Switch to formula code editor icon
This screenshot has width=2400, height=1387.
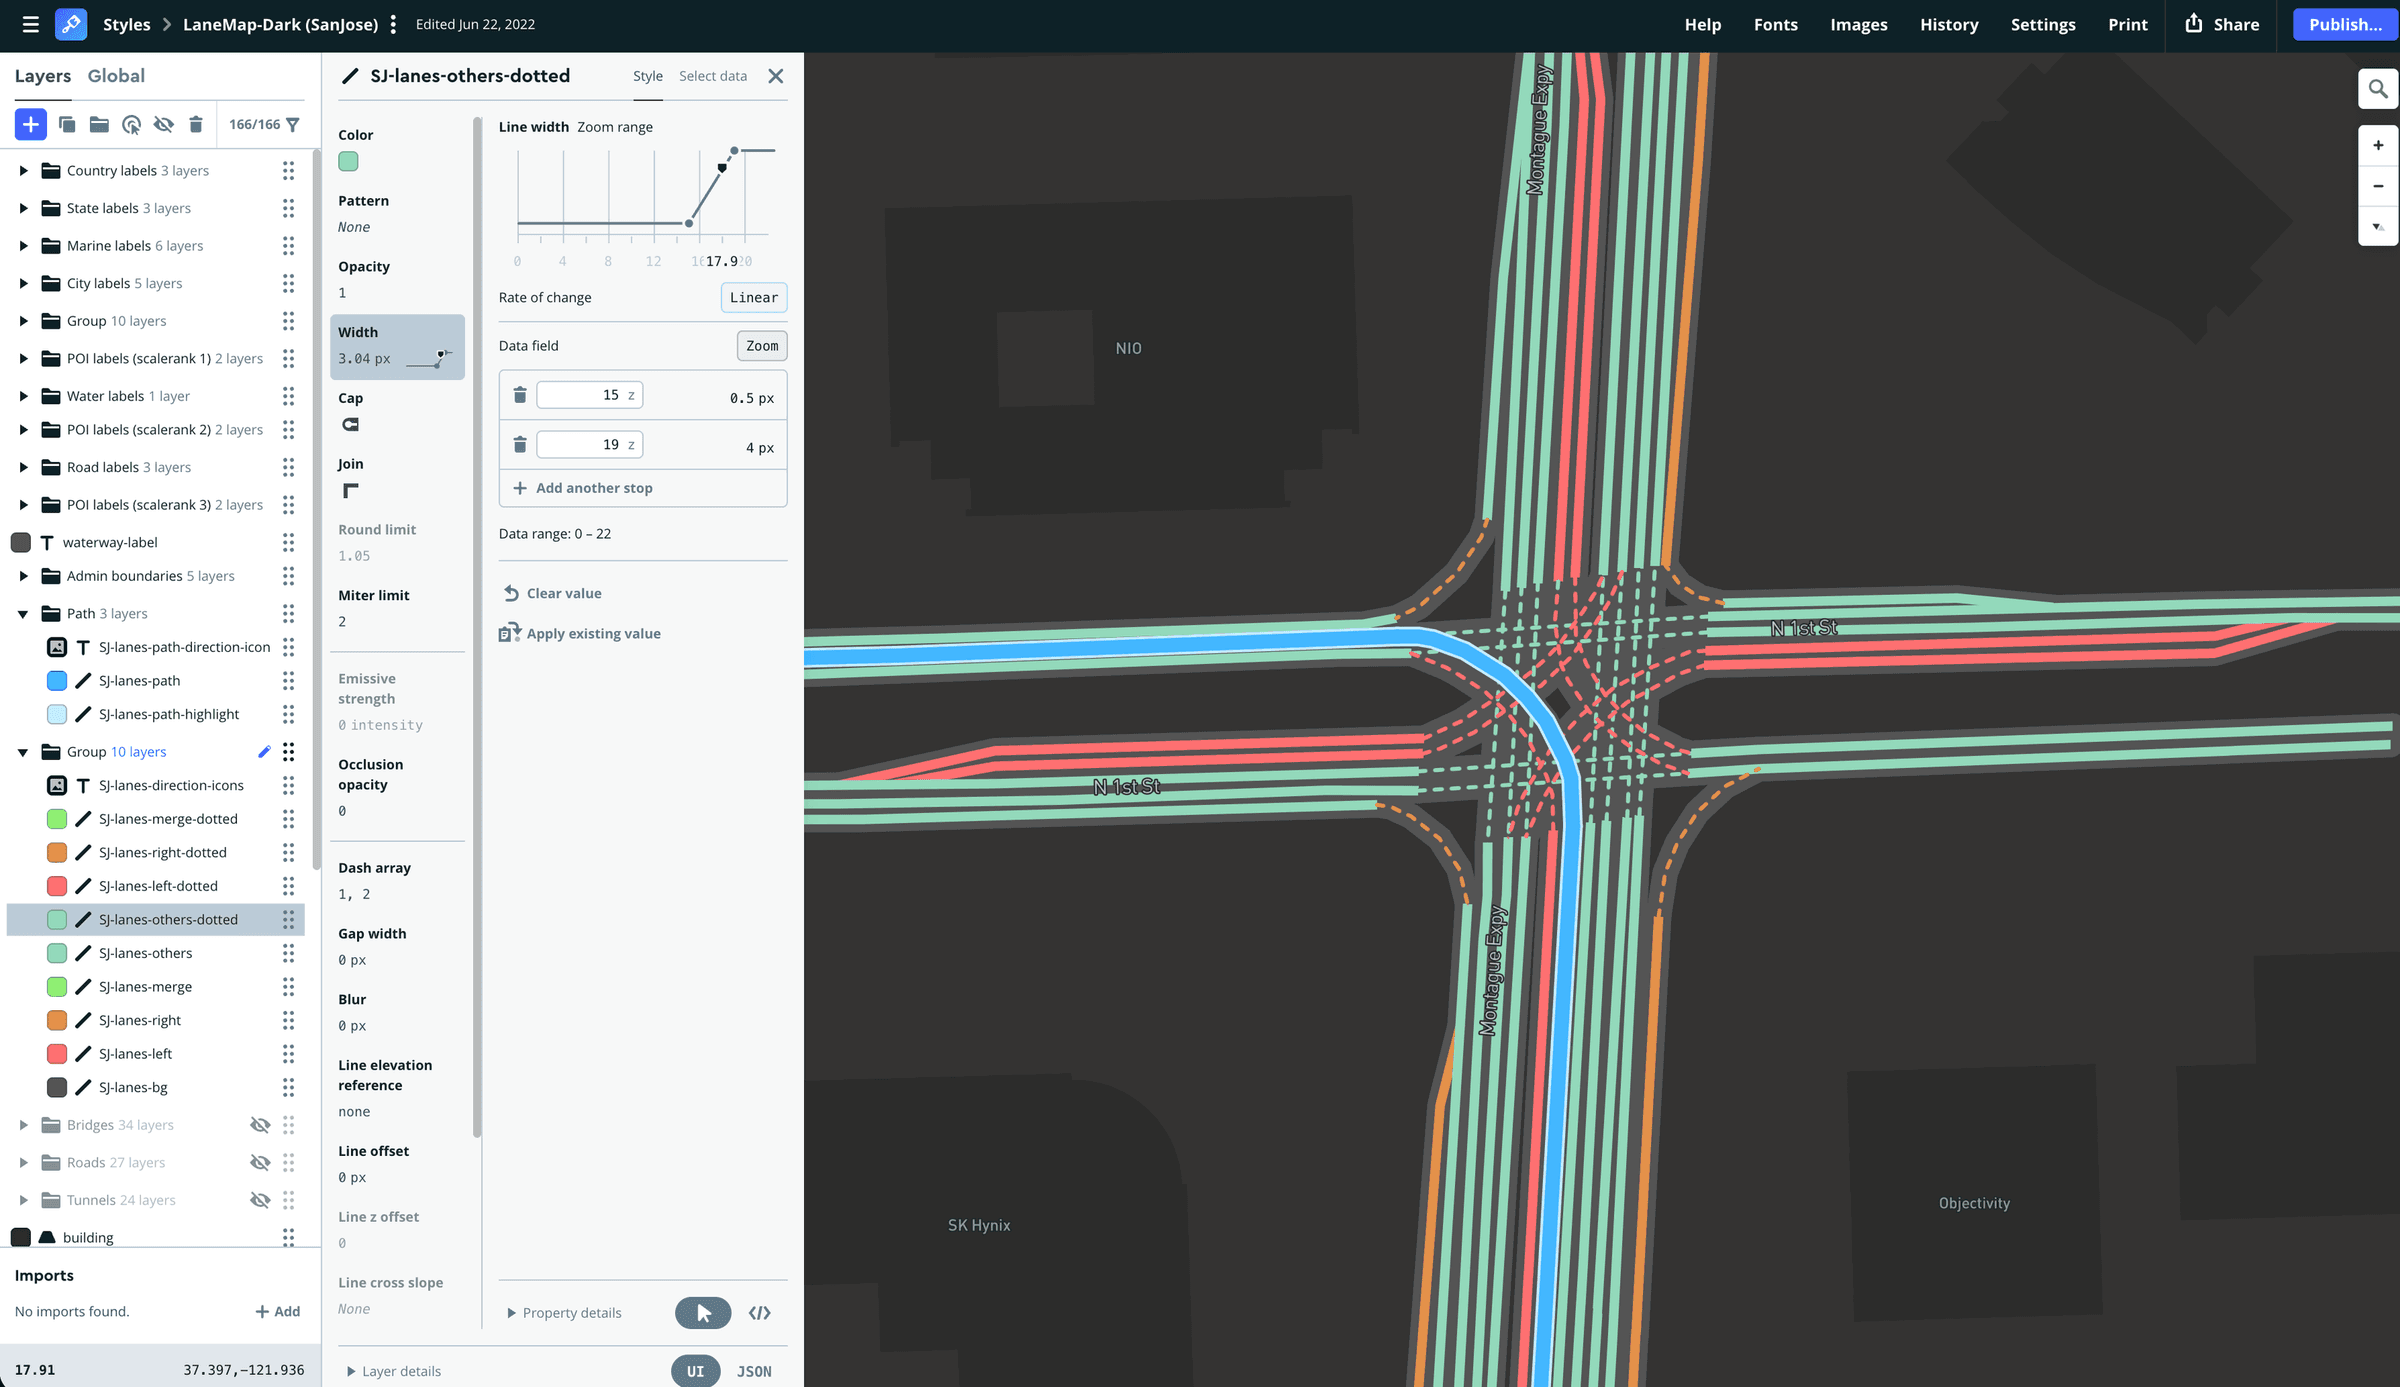[760, 1314]
